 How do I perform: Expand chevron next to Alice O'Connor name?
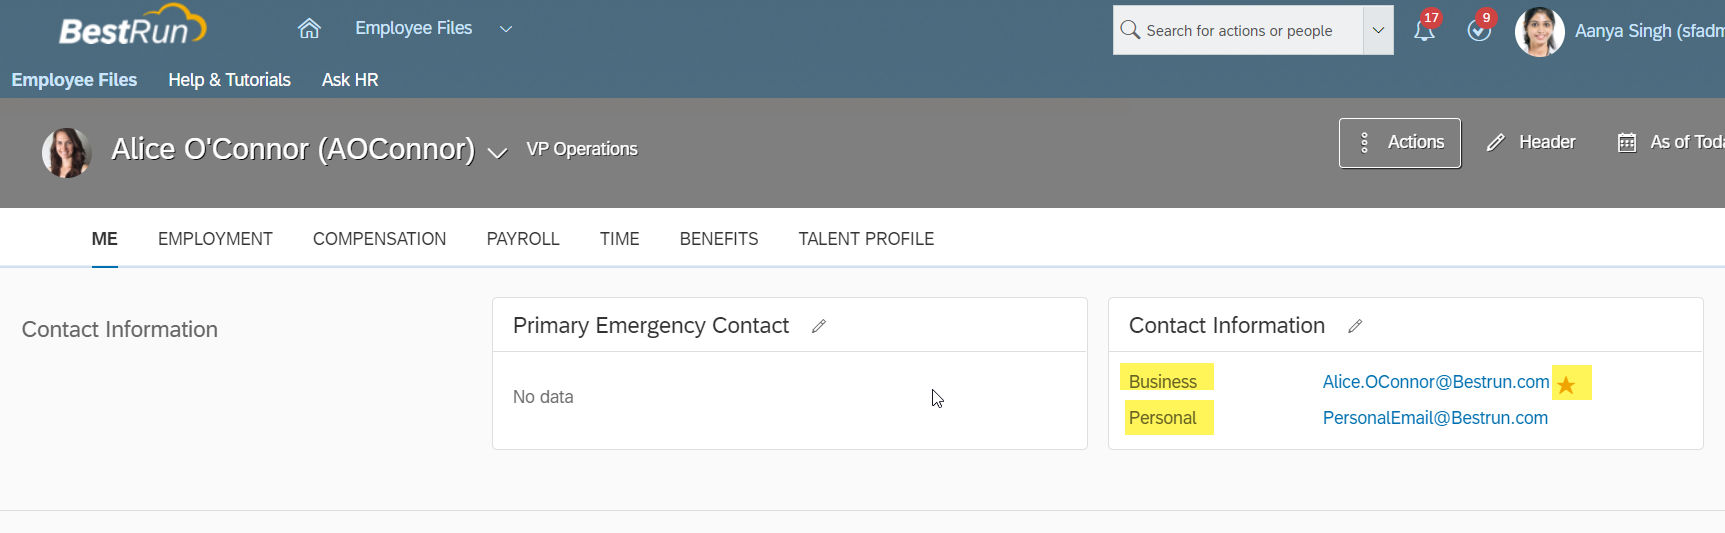click(497, 153)
